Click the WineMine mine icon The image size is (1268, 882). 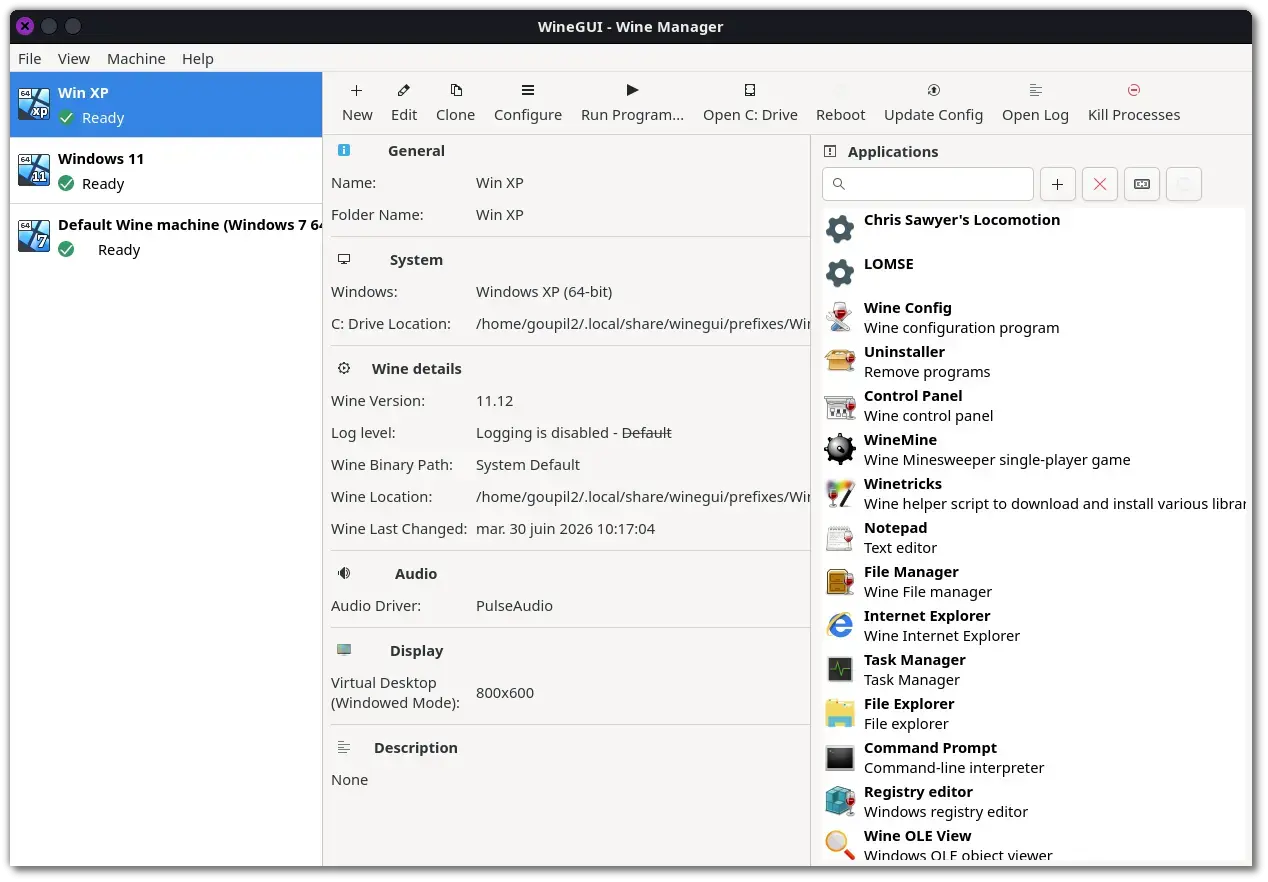click(840, 449)
